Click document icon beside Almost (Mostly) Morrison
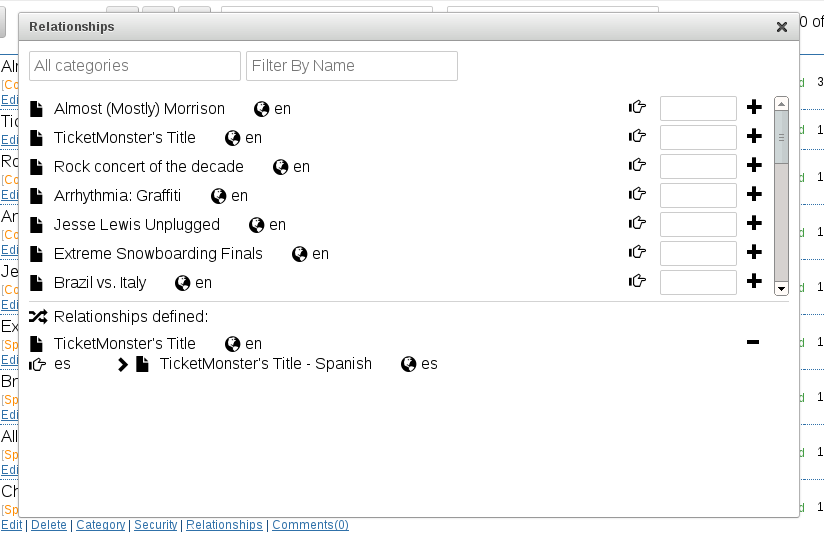This screenshot has height=533, width=824. pyautogui.click(x=36, y=109)
